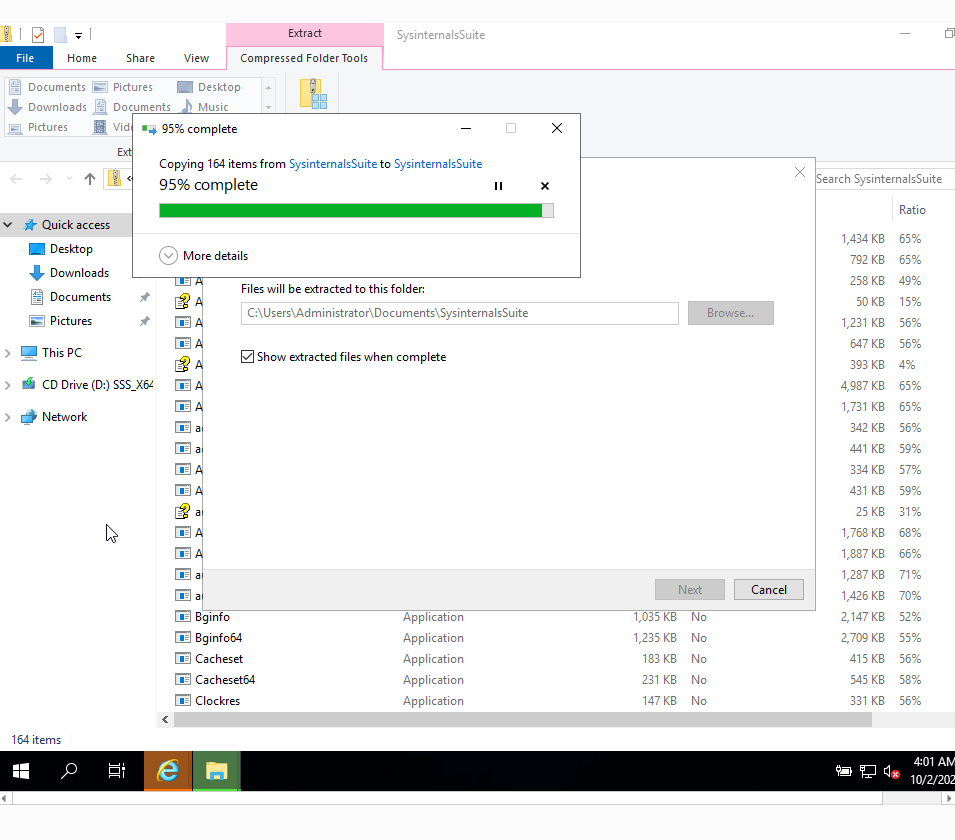Screen dimensions: 955x840
Task: Click the Browse button
Action: point(730,313)
